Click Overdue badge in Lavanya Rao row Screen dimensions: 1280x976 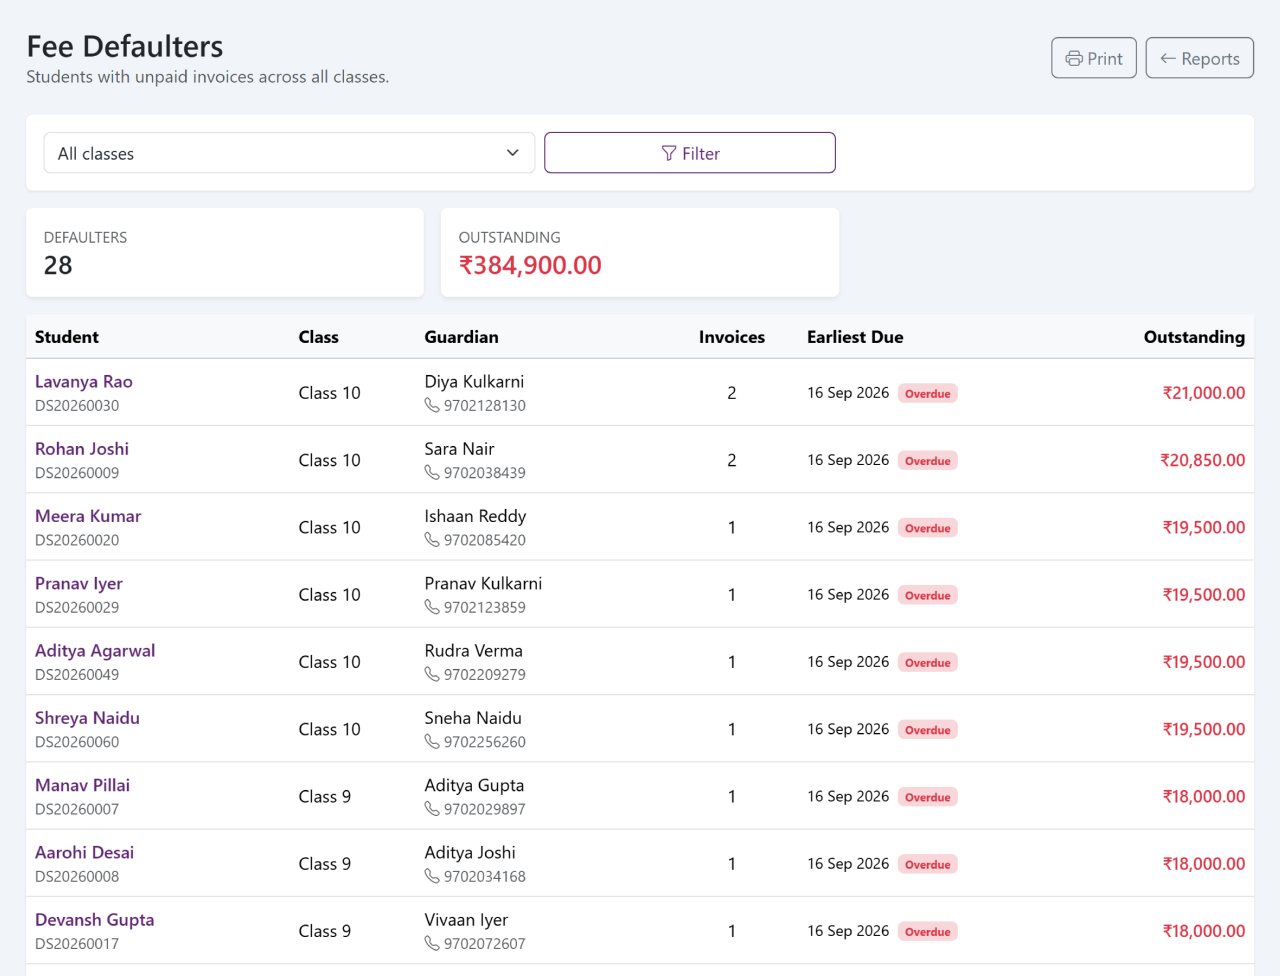point(928,393)
